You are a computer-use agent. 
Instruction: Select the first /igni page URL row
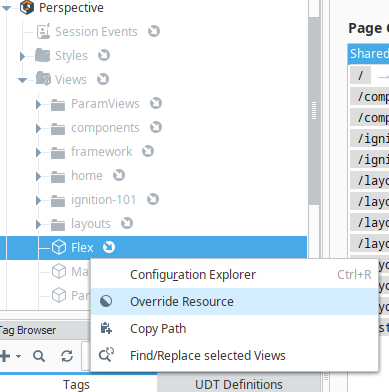[x=369, y=139]
